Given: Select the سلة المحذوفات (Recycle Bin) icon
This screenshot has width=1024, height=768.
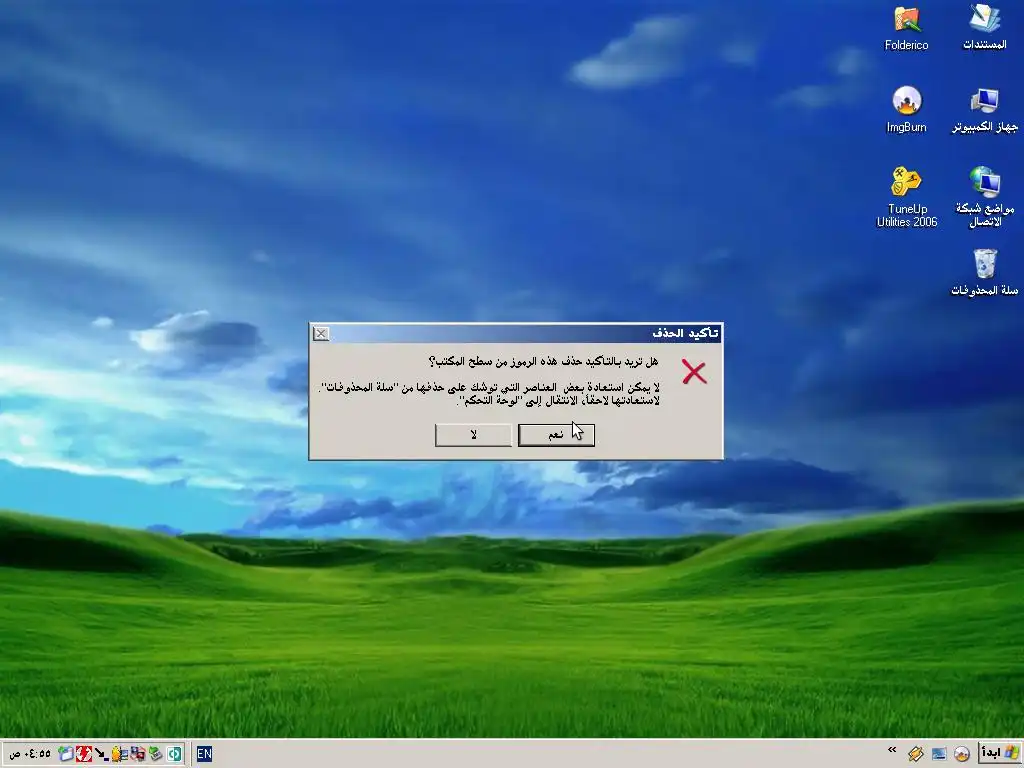Looking at the screenshot, I should pyautogui.click(x=984, y=272).
